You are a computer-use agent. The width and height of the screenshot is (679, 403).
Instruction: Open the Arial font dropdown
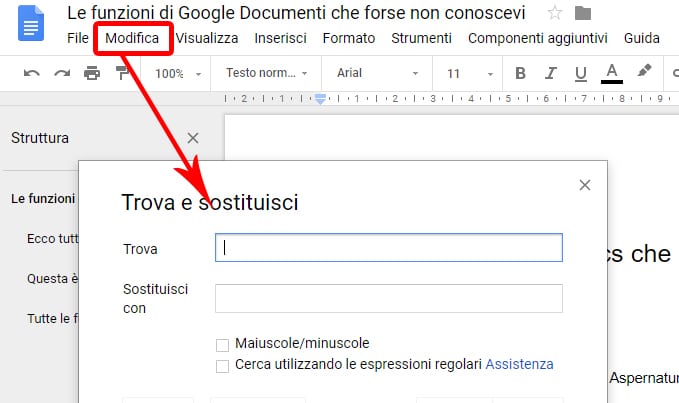[x=377, y=73]
